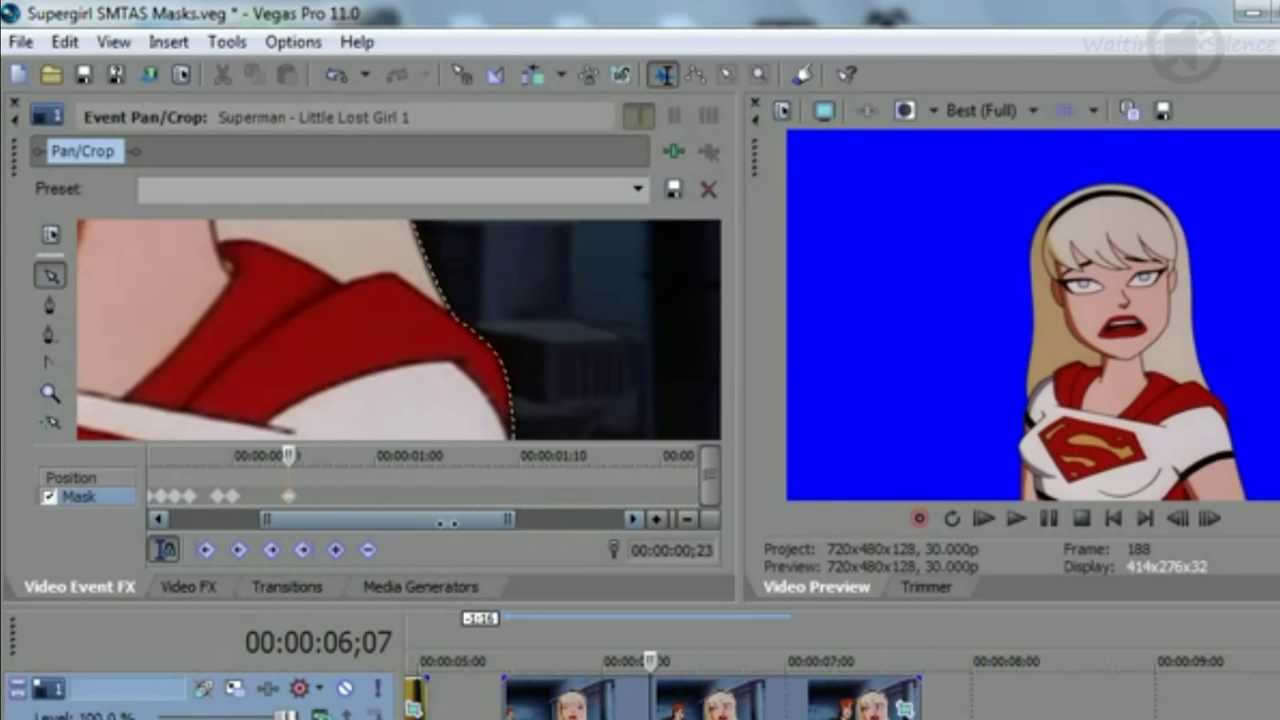Select the Anchor Deletion pen tool

click(51, 335)
